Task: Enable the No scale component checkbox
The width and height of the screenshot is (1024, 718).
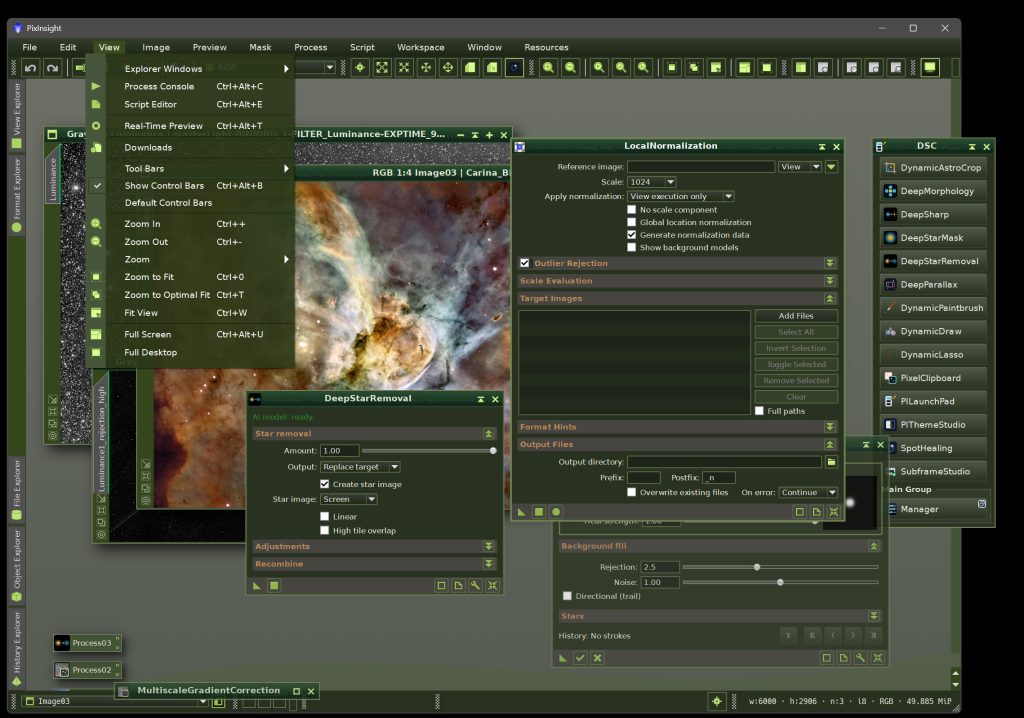Action: pyautogui.click(x=632, y=210)
